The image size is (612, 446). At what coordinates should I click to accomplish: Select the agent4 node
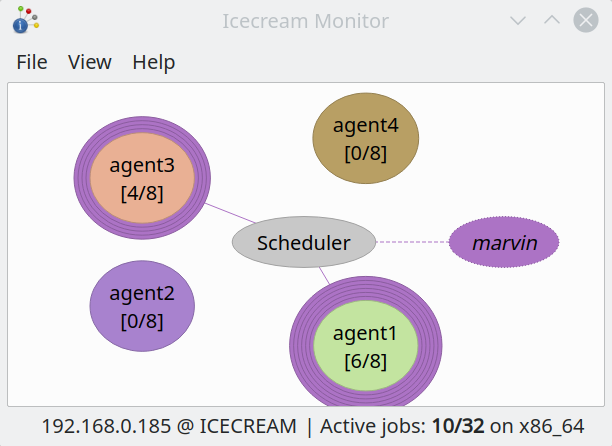[x=365, y=139]
